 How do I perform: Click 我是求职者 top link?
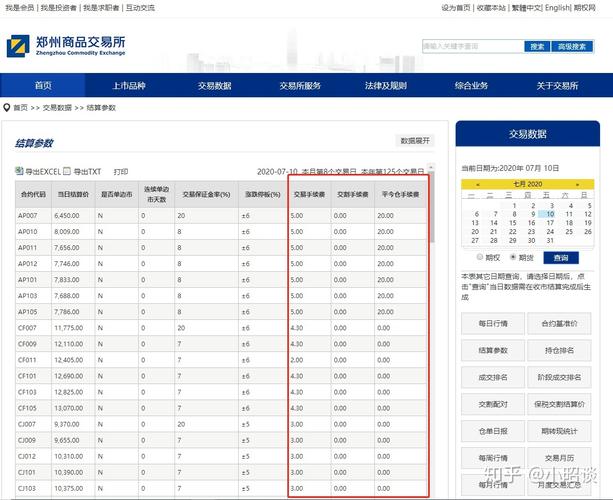coord(101,7)
